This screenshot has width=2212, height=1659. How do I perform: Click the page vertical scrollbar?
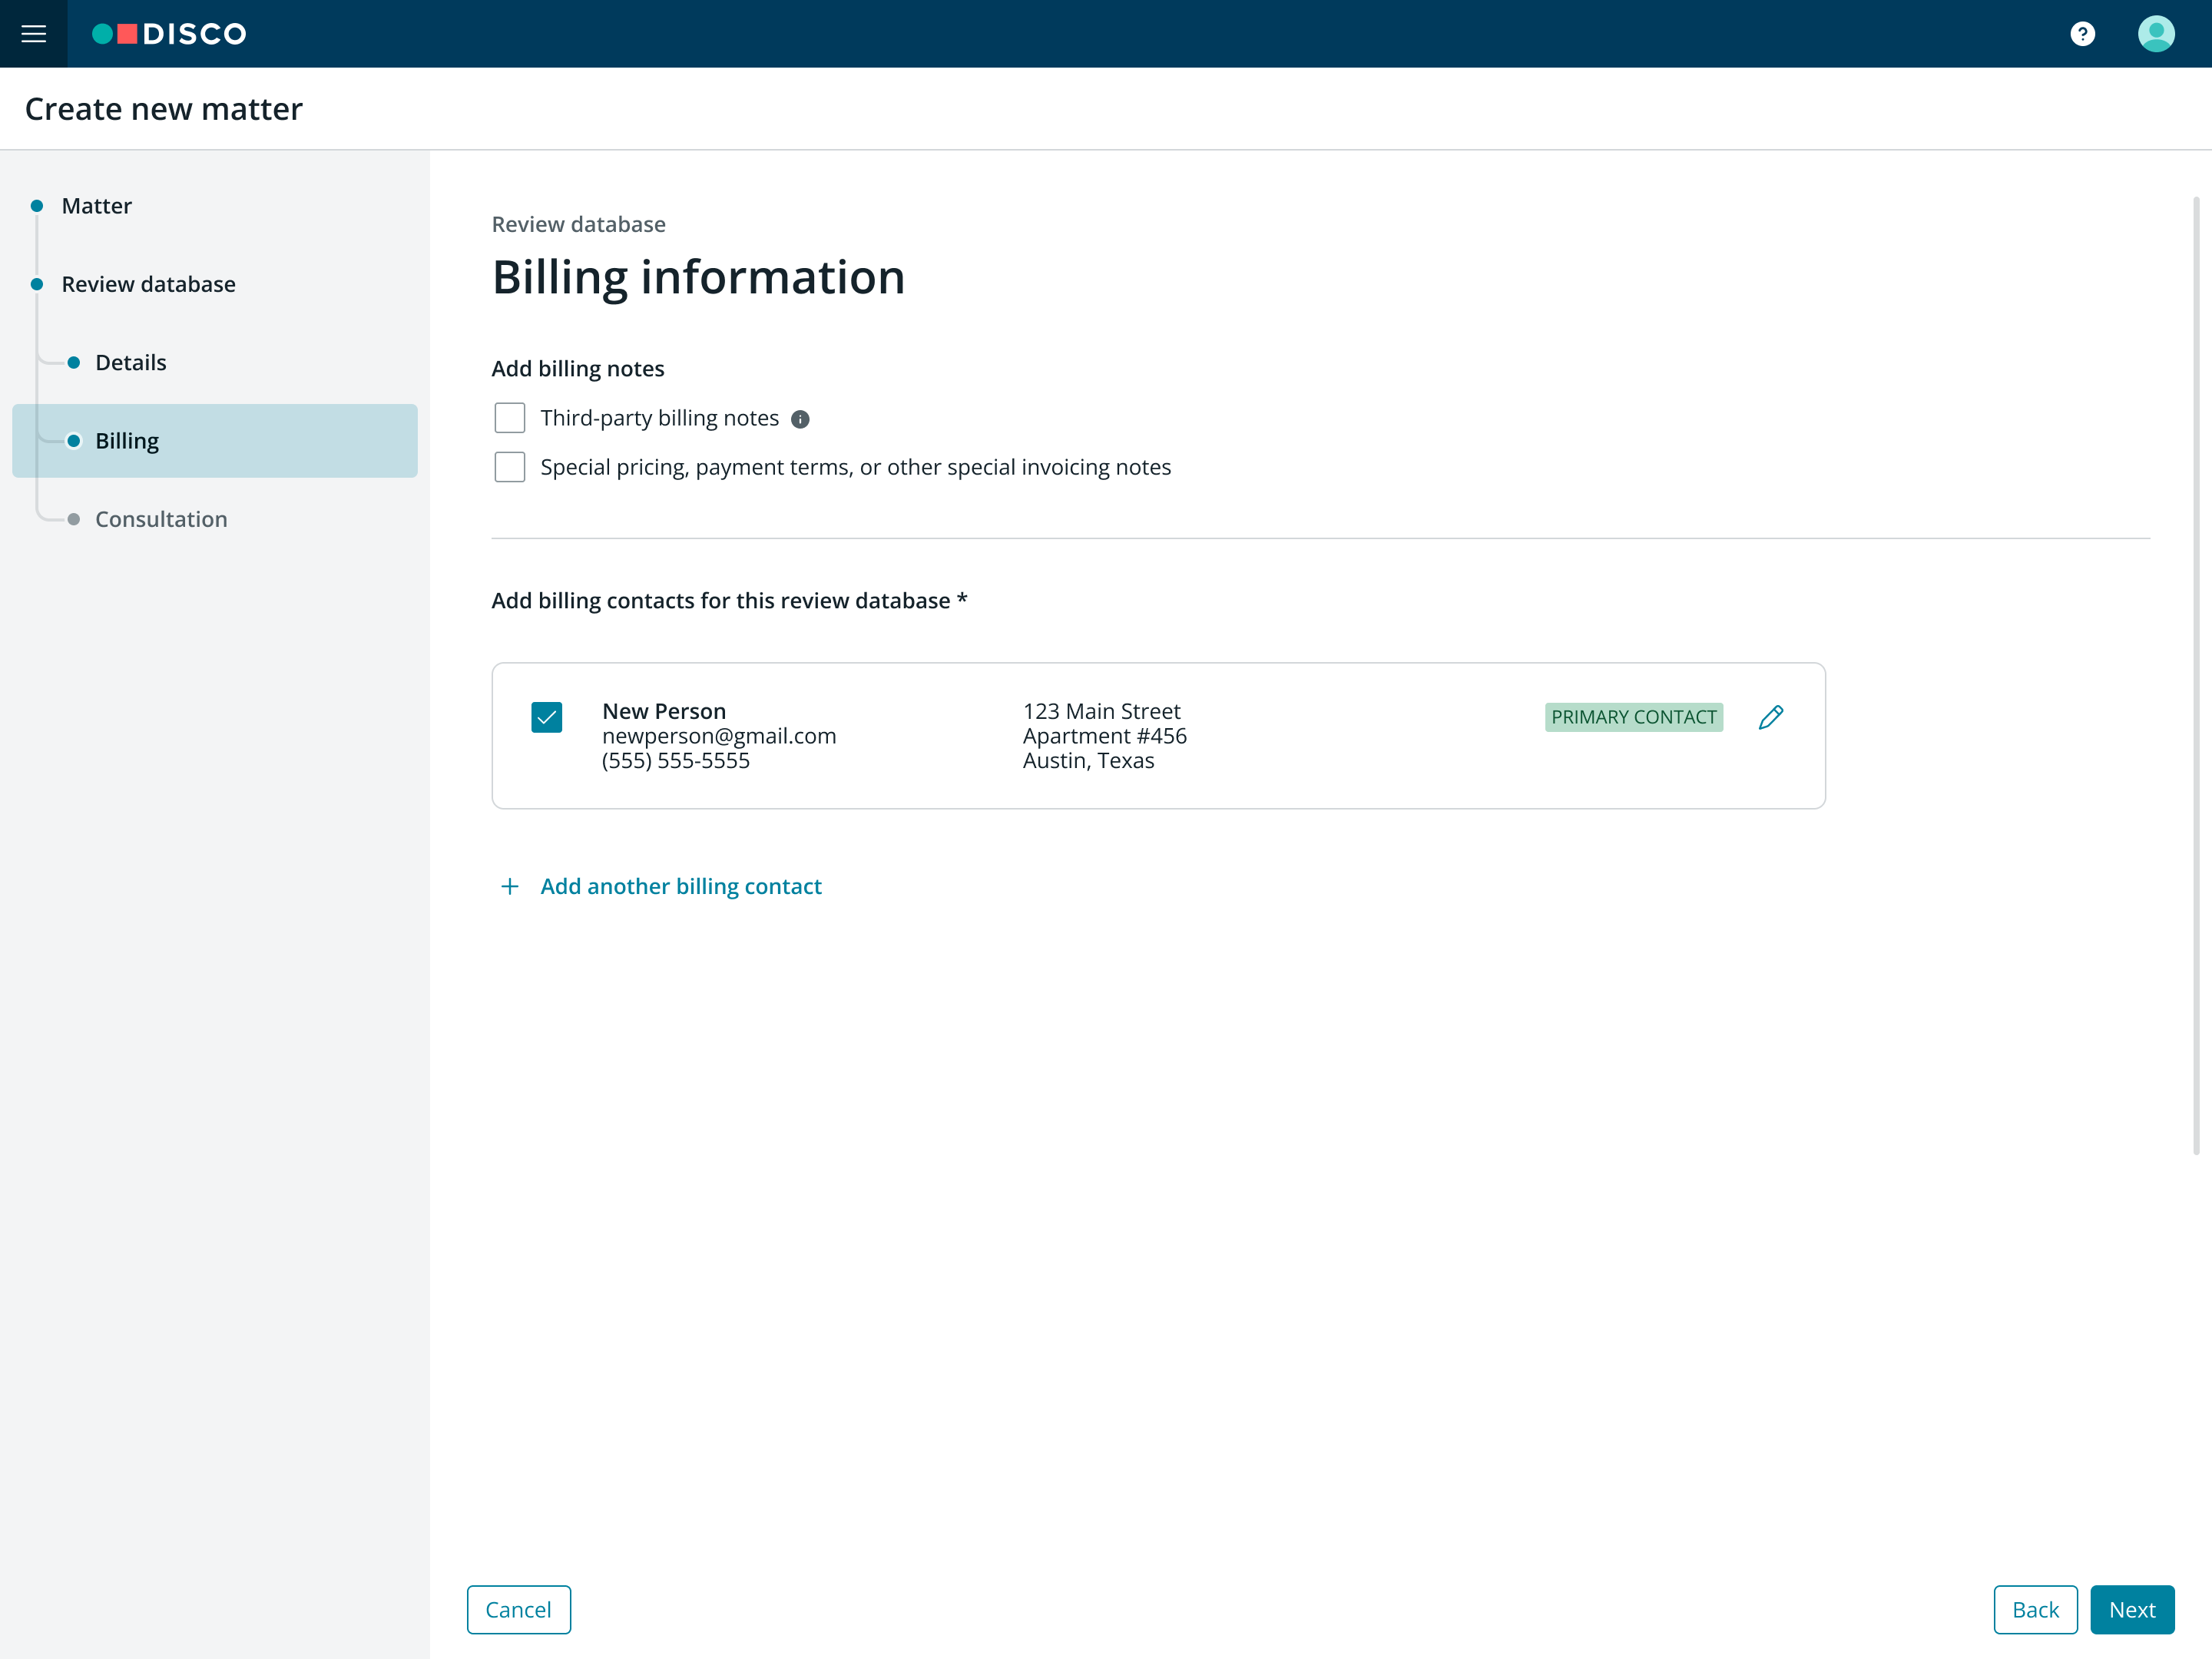[2196, 676]
